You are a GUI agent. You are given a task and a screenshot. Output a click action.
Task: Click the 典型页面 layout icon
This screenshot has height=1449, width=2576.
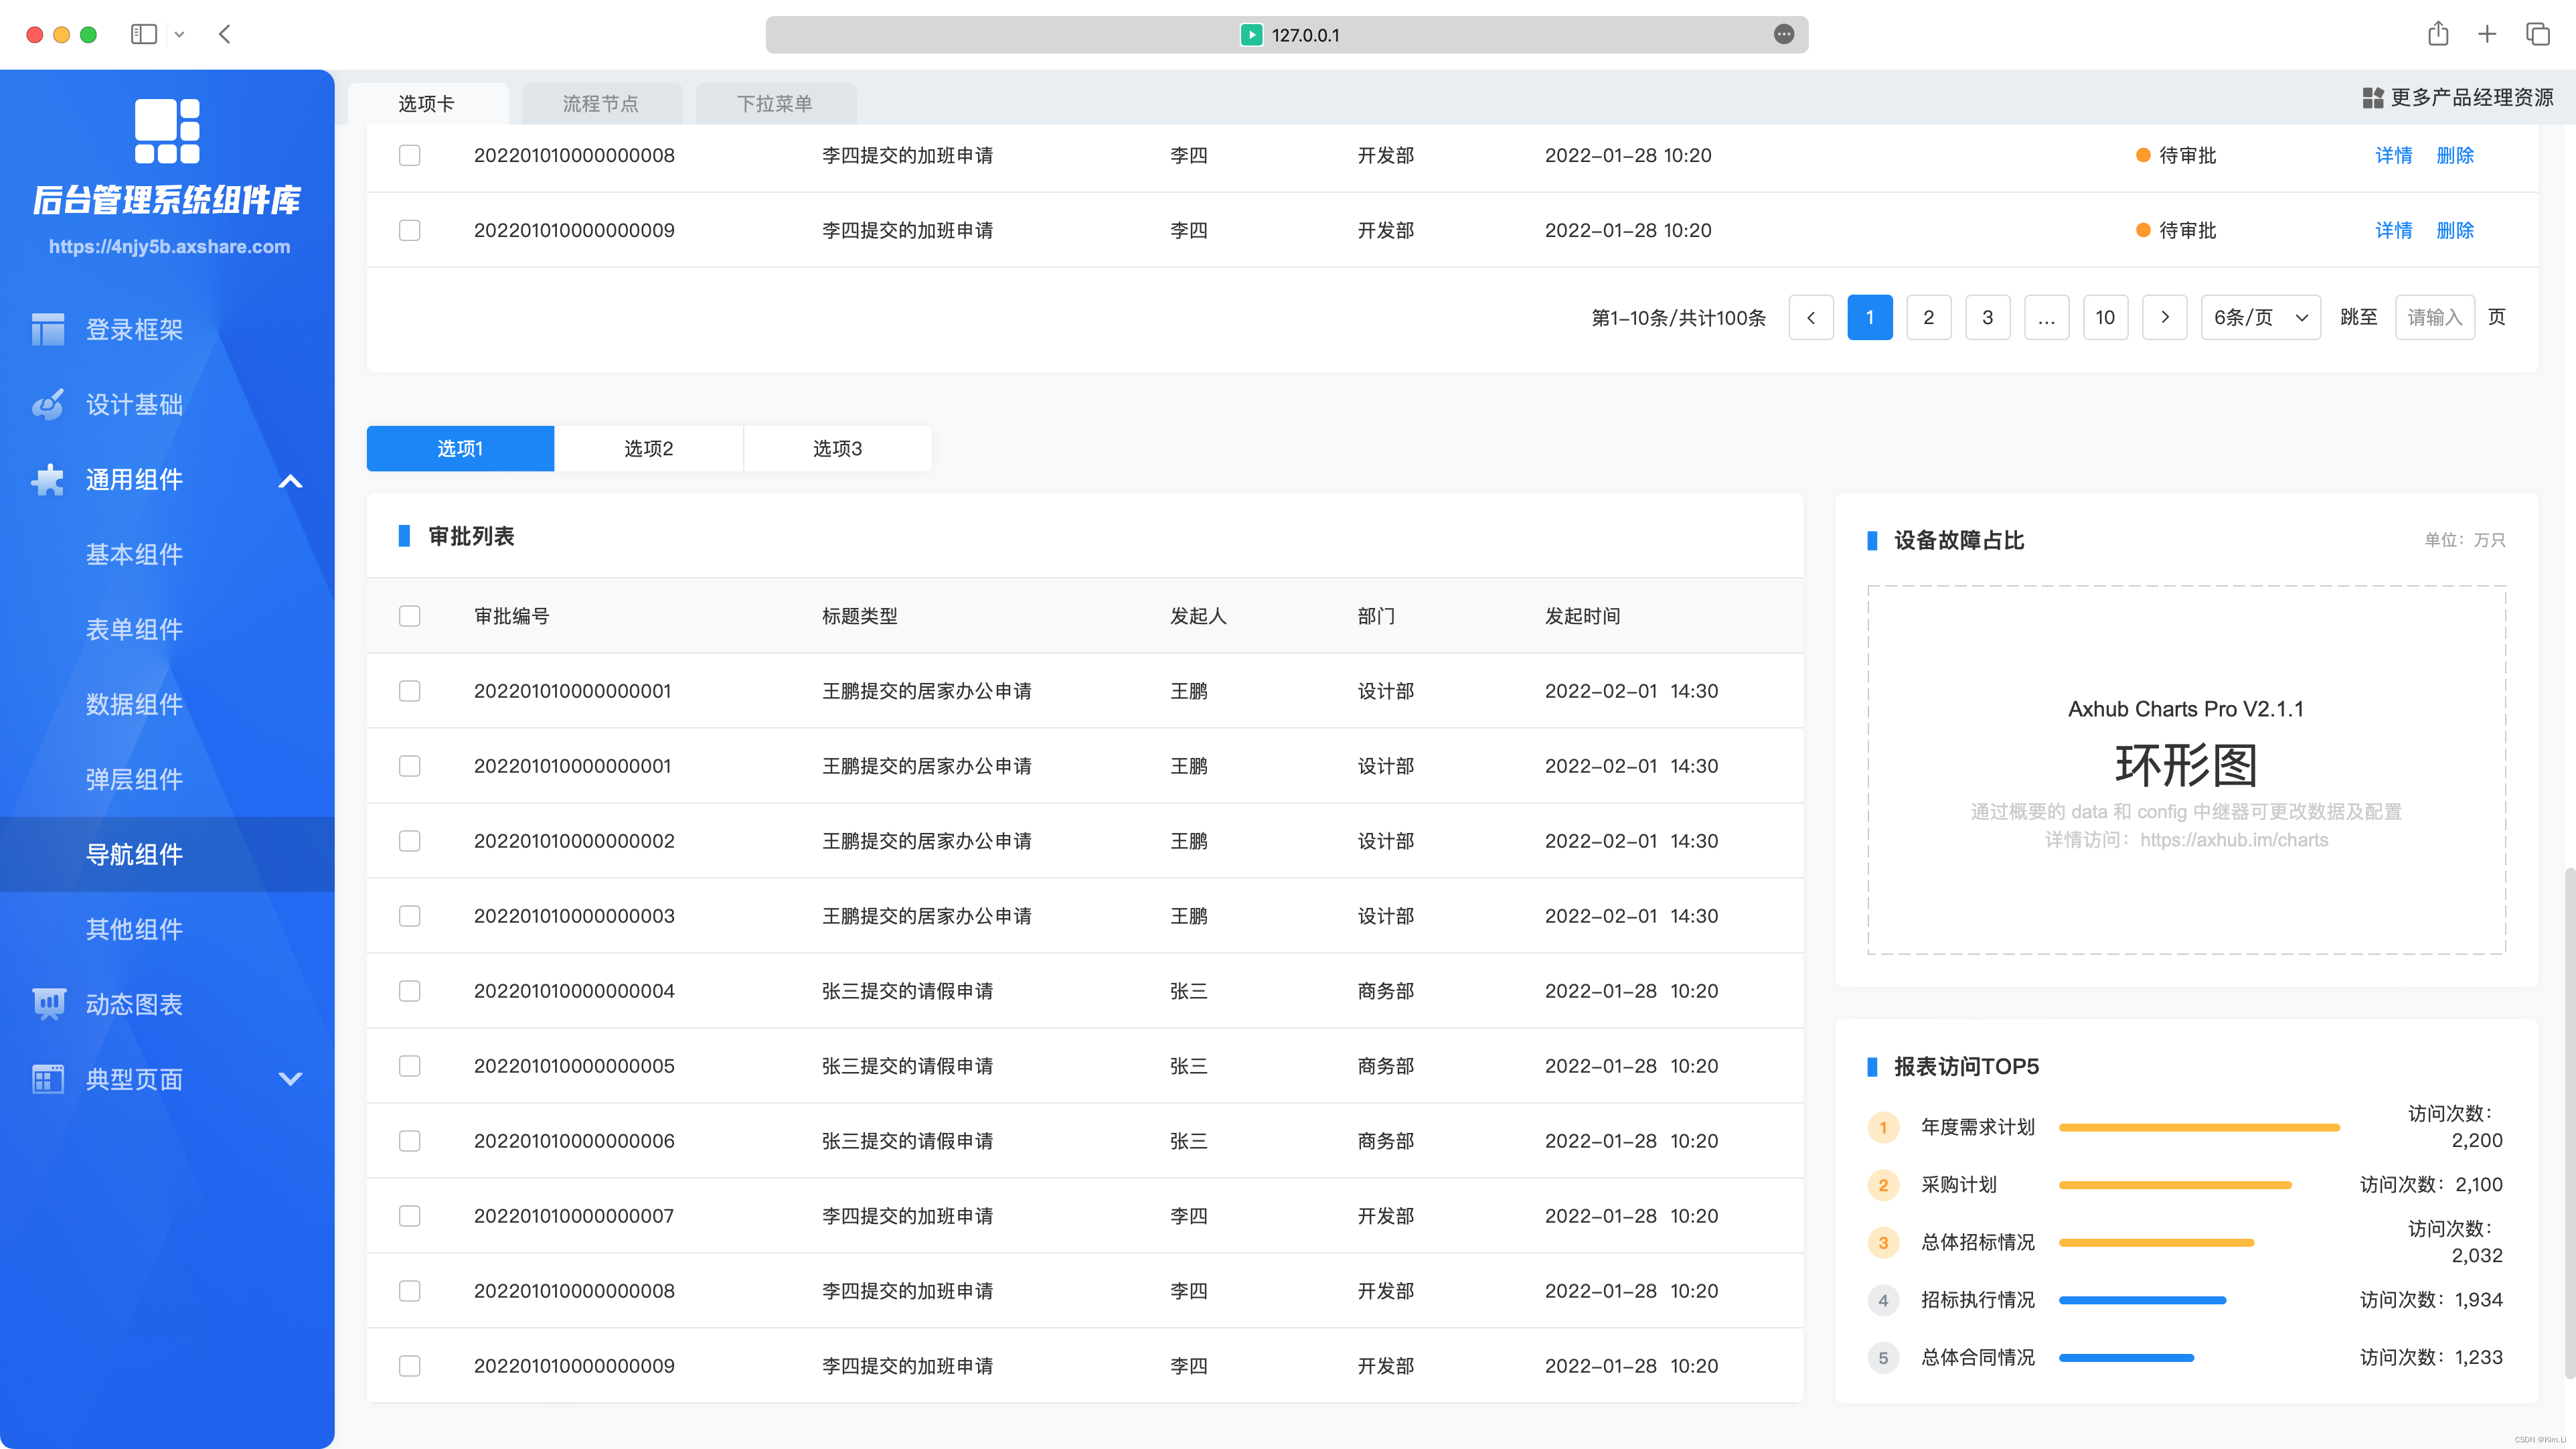click(47, 1079)
